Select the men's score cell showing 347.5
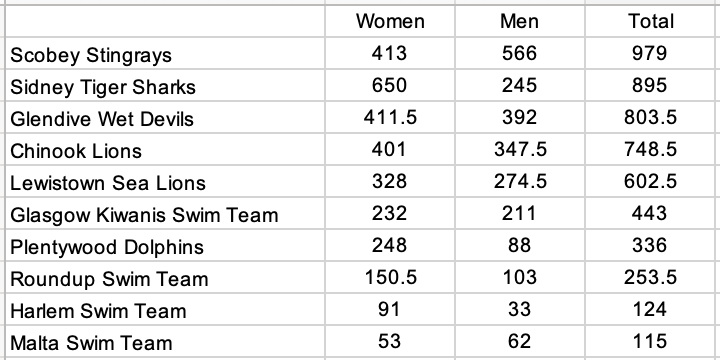720x360 pixels. coord(520,150)
